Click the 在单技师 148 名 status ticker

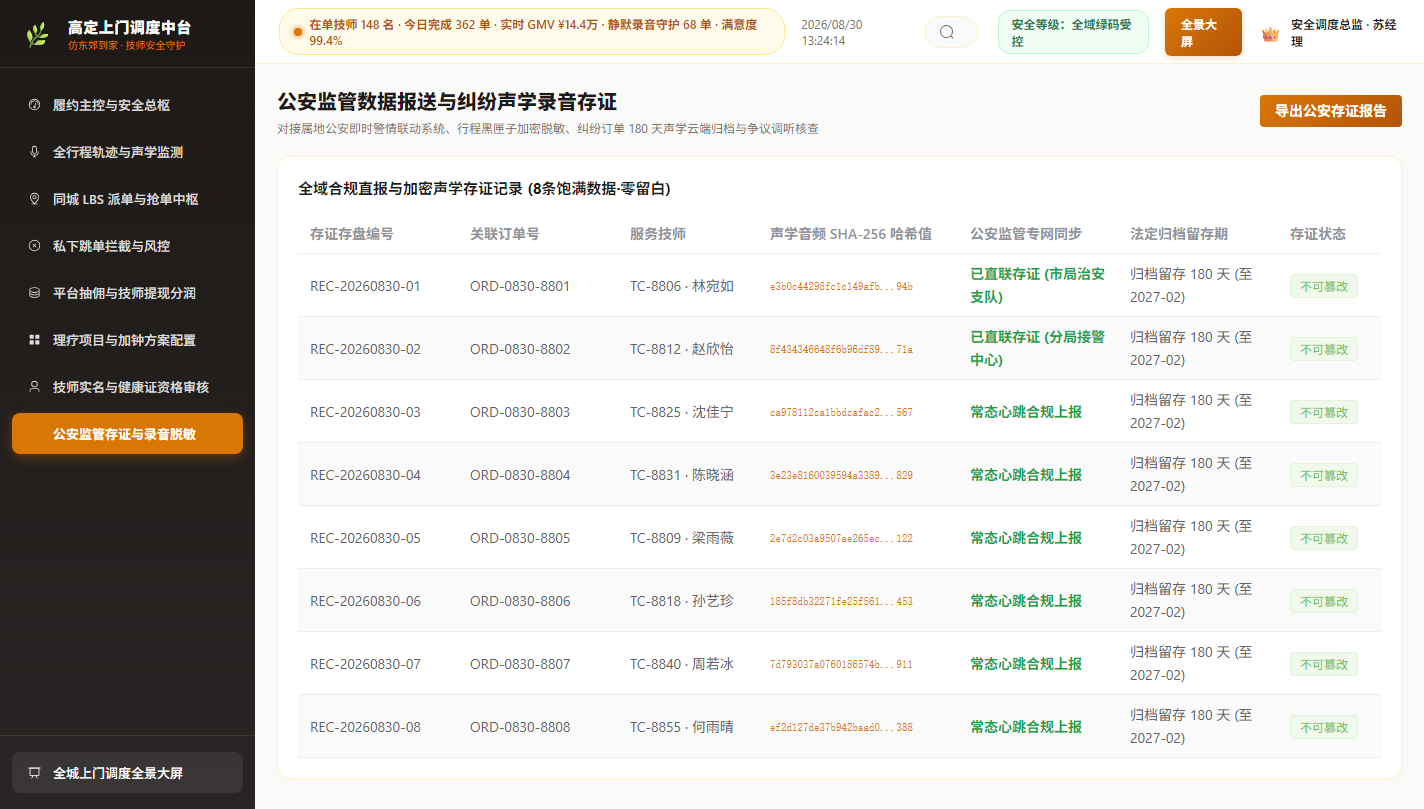pyautogui.click(x=532, y=32)
